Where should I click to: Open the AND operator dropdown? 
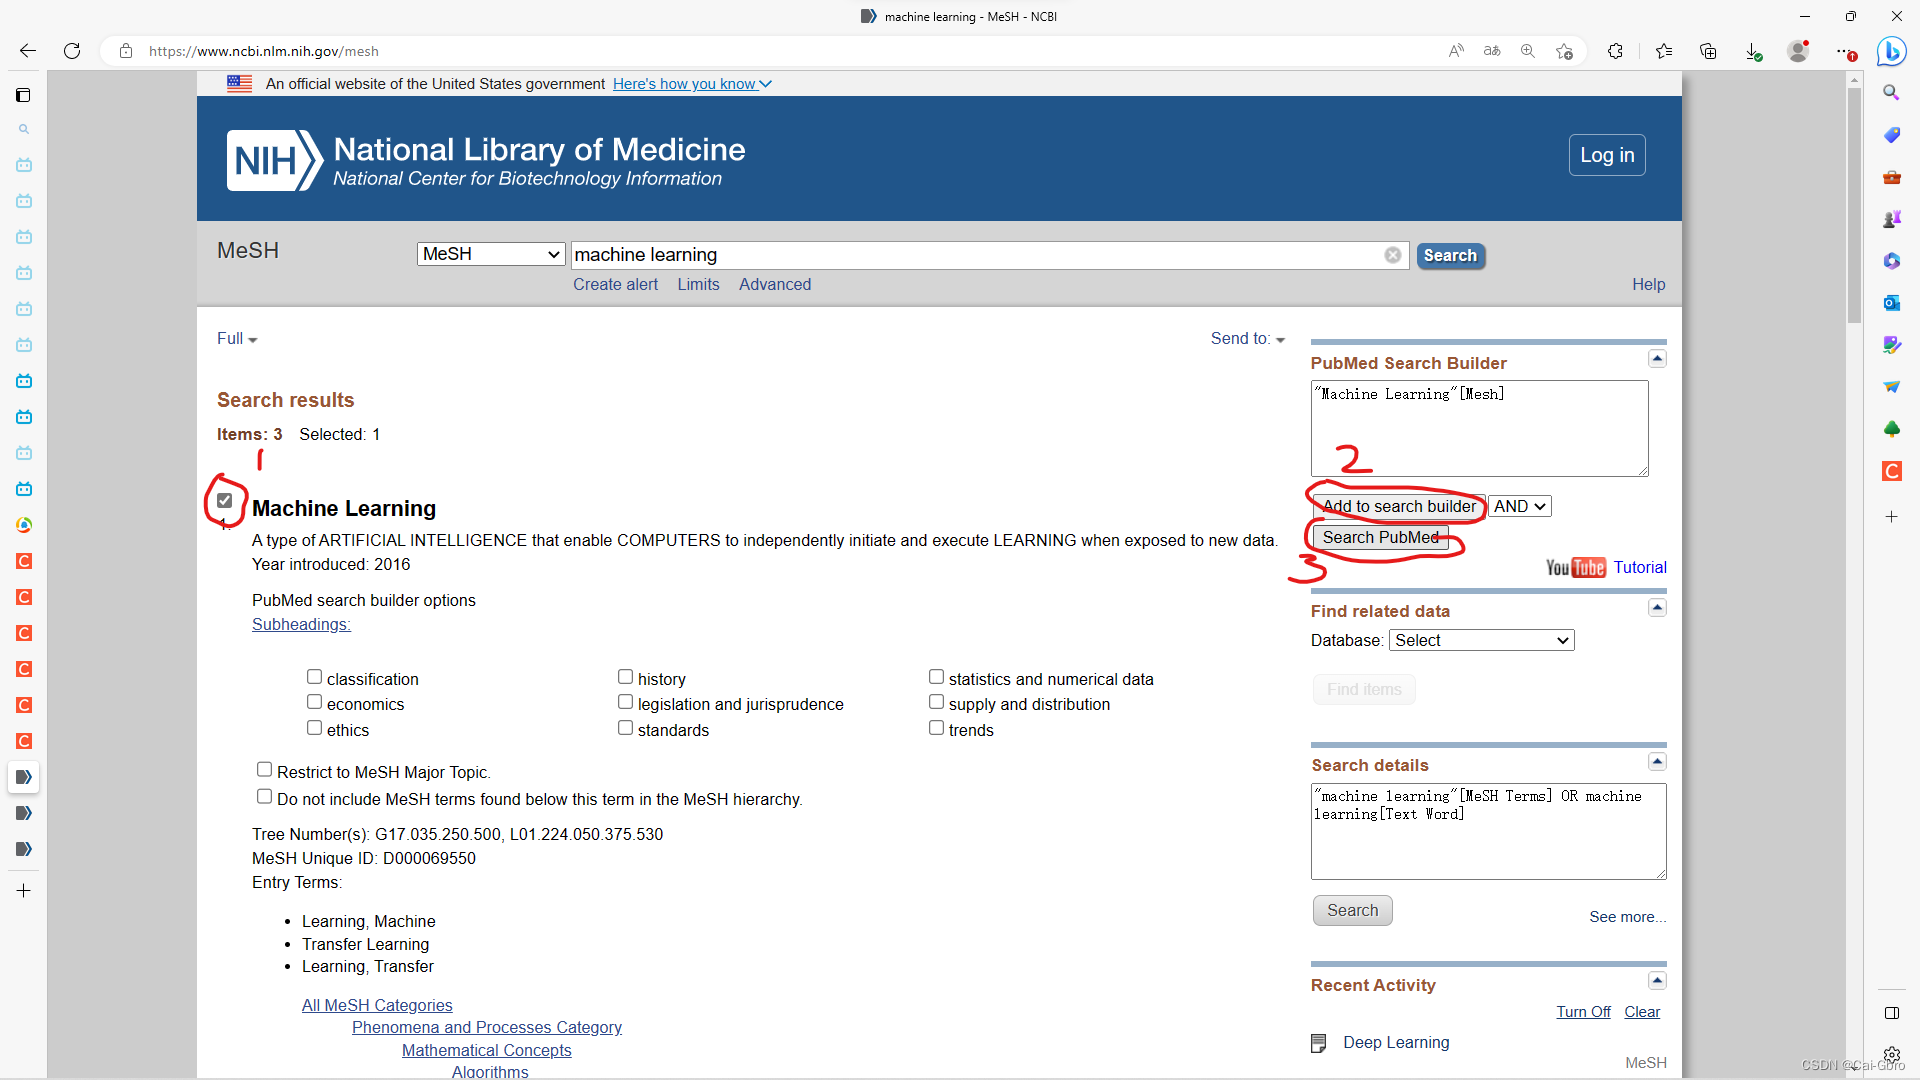point(1519,507)
